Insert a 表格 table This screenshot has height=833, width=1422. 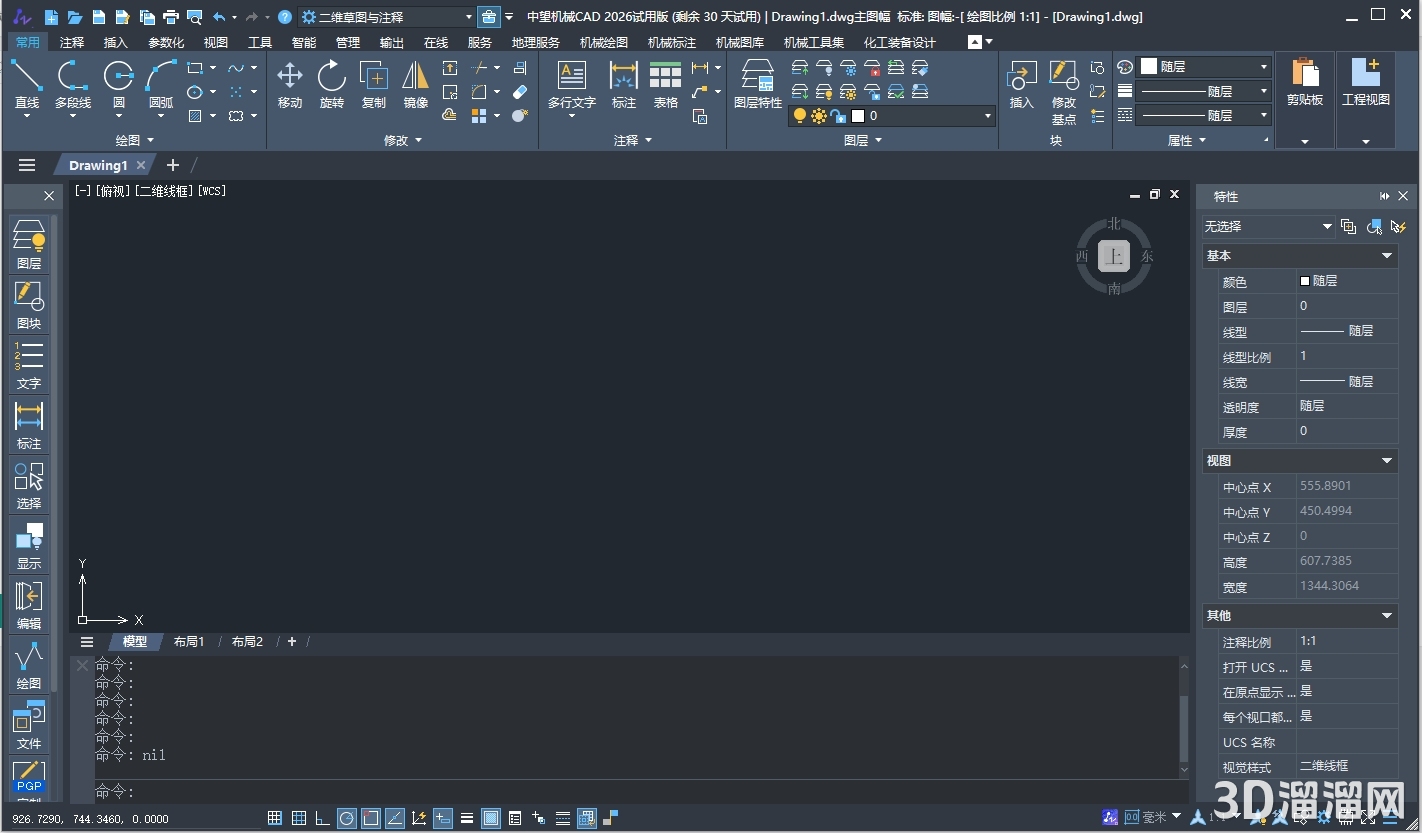click(x=666, y=85)
